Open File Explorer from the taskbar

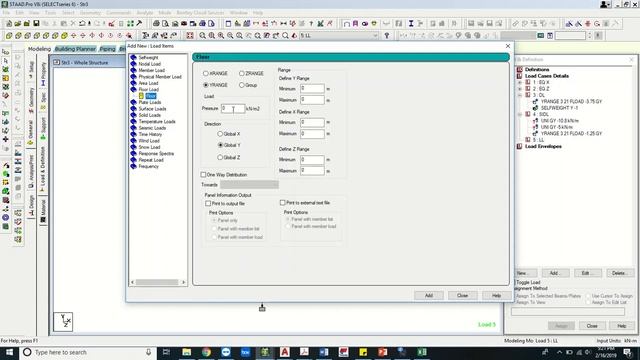[x=187, y=352]
